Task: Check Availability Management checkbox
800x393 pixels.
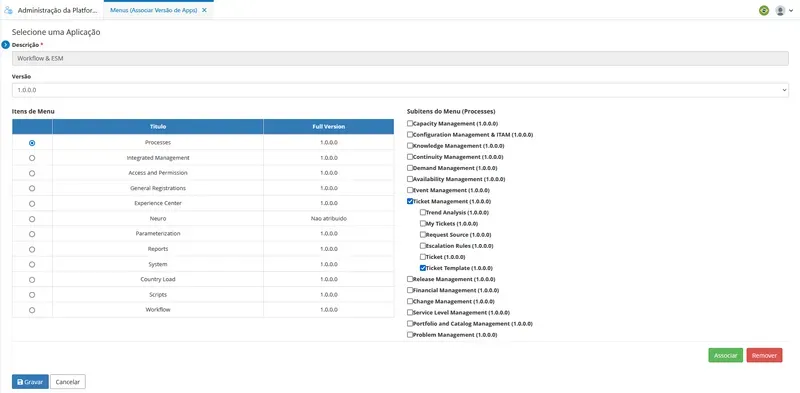Action: [410, 179]
